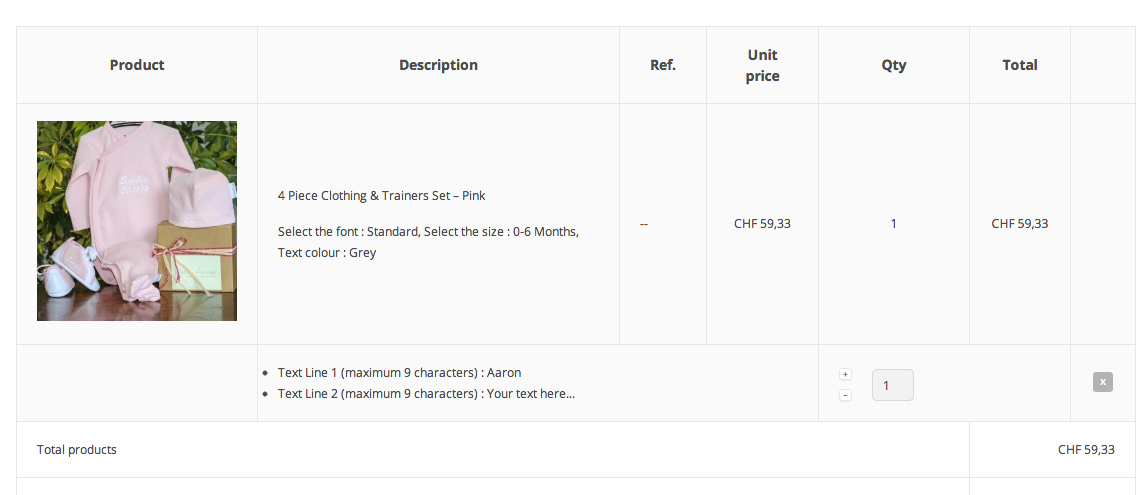Click the font, size and colour attributes text
This screenshot has height=495, width=1146.
pos(428,242)
